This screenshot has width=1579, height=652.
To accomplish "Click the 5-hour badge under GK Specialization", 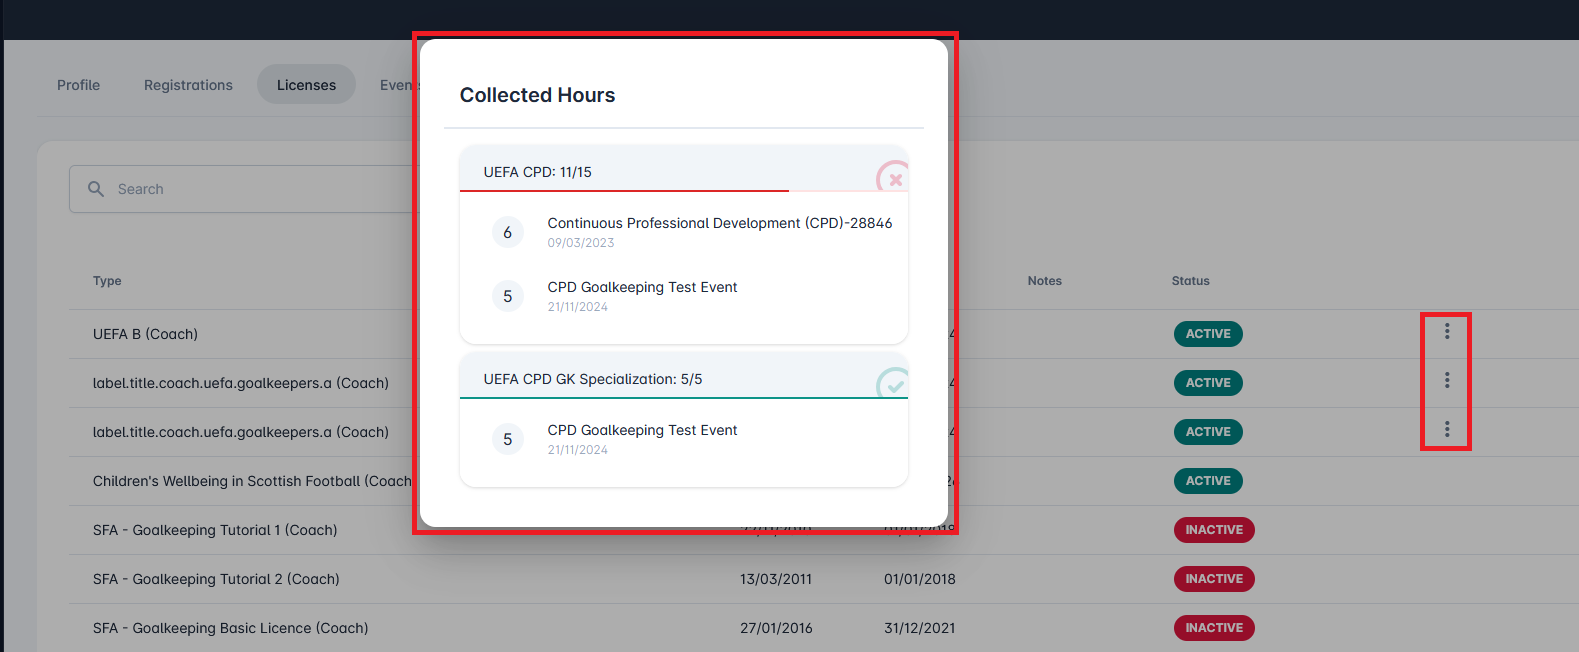I will [508, 439].
